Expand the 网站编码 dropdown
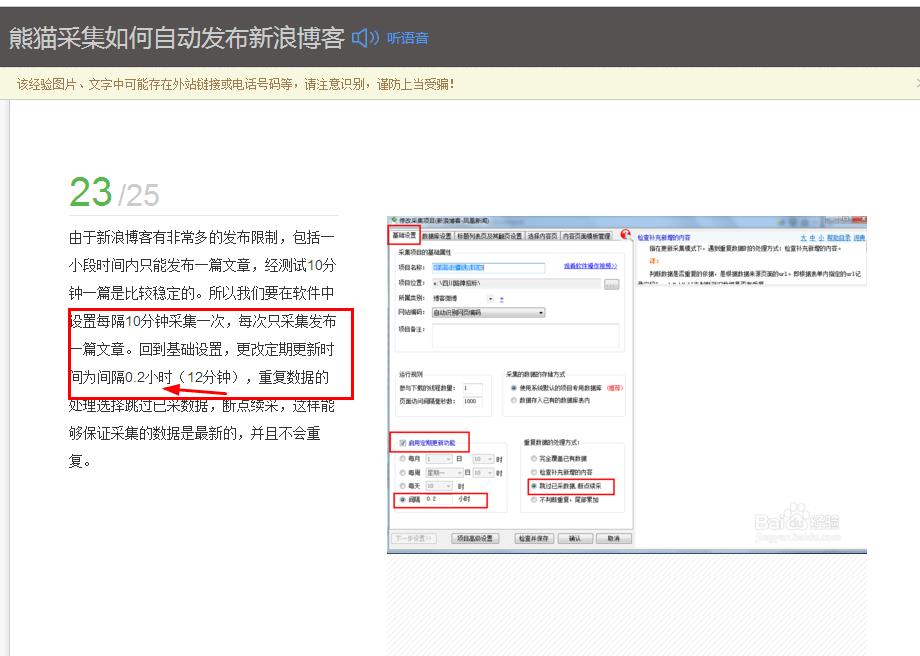This screenshot has width=920, height=656. pos(488,313)
